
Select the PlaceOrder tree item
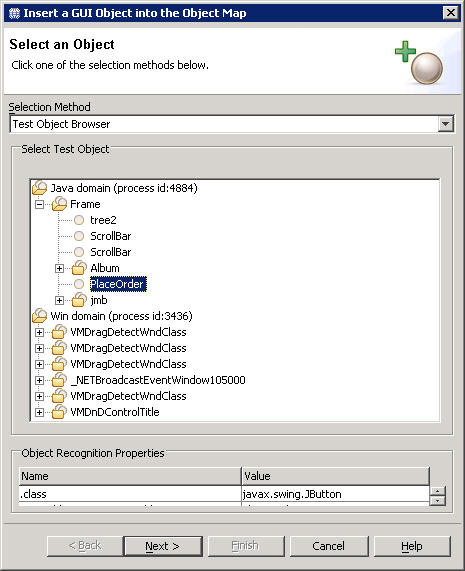click(x=118, y=284)
